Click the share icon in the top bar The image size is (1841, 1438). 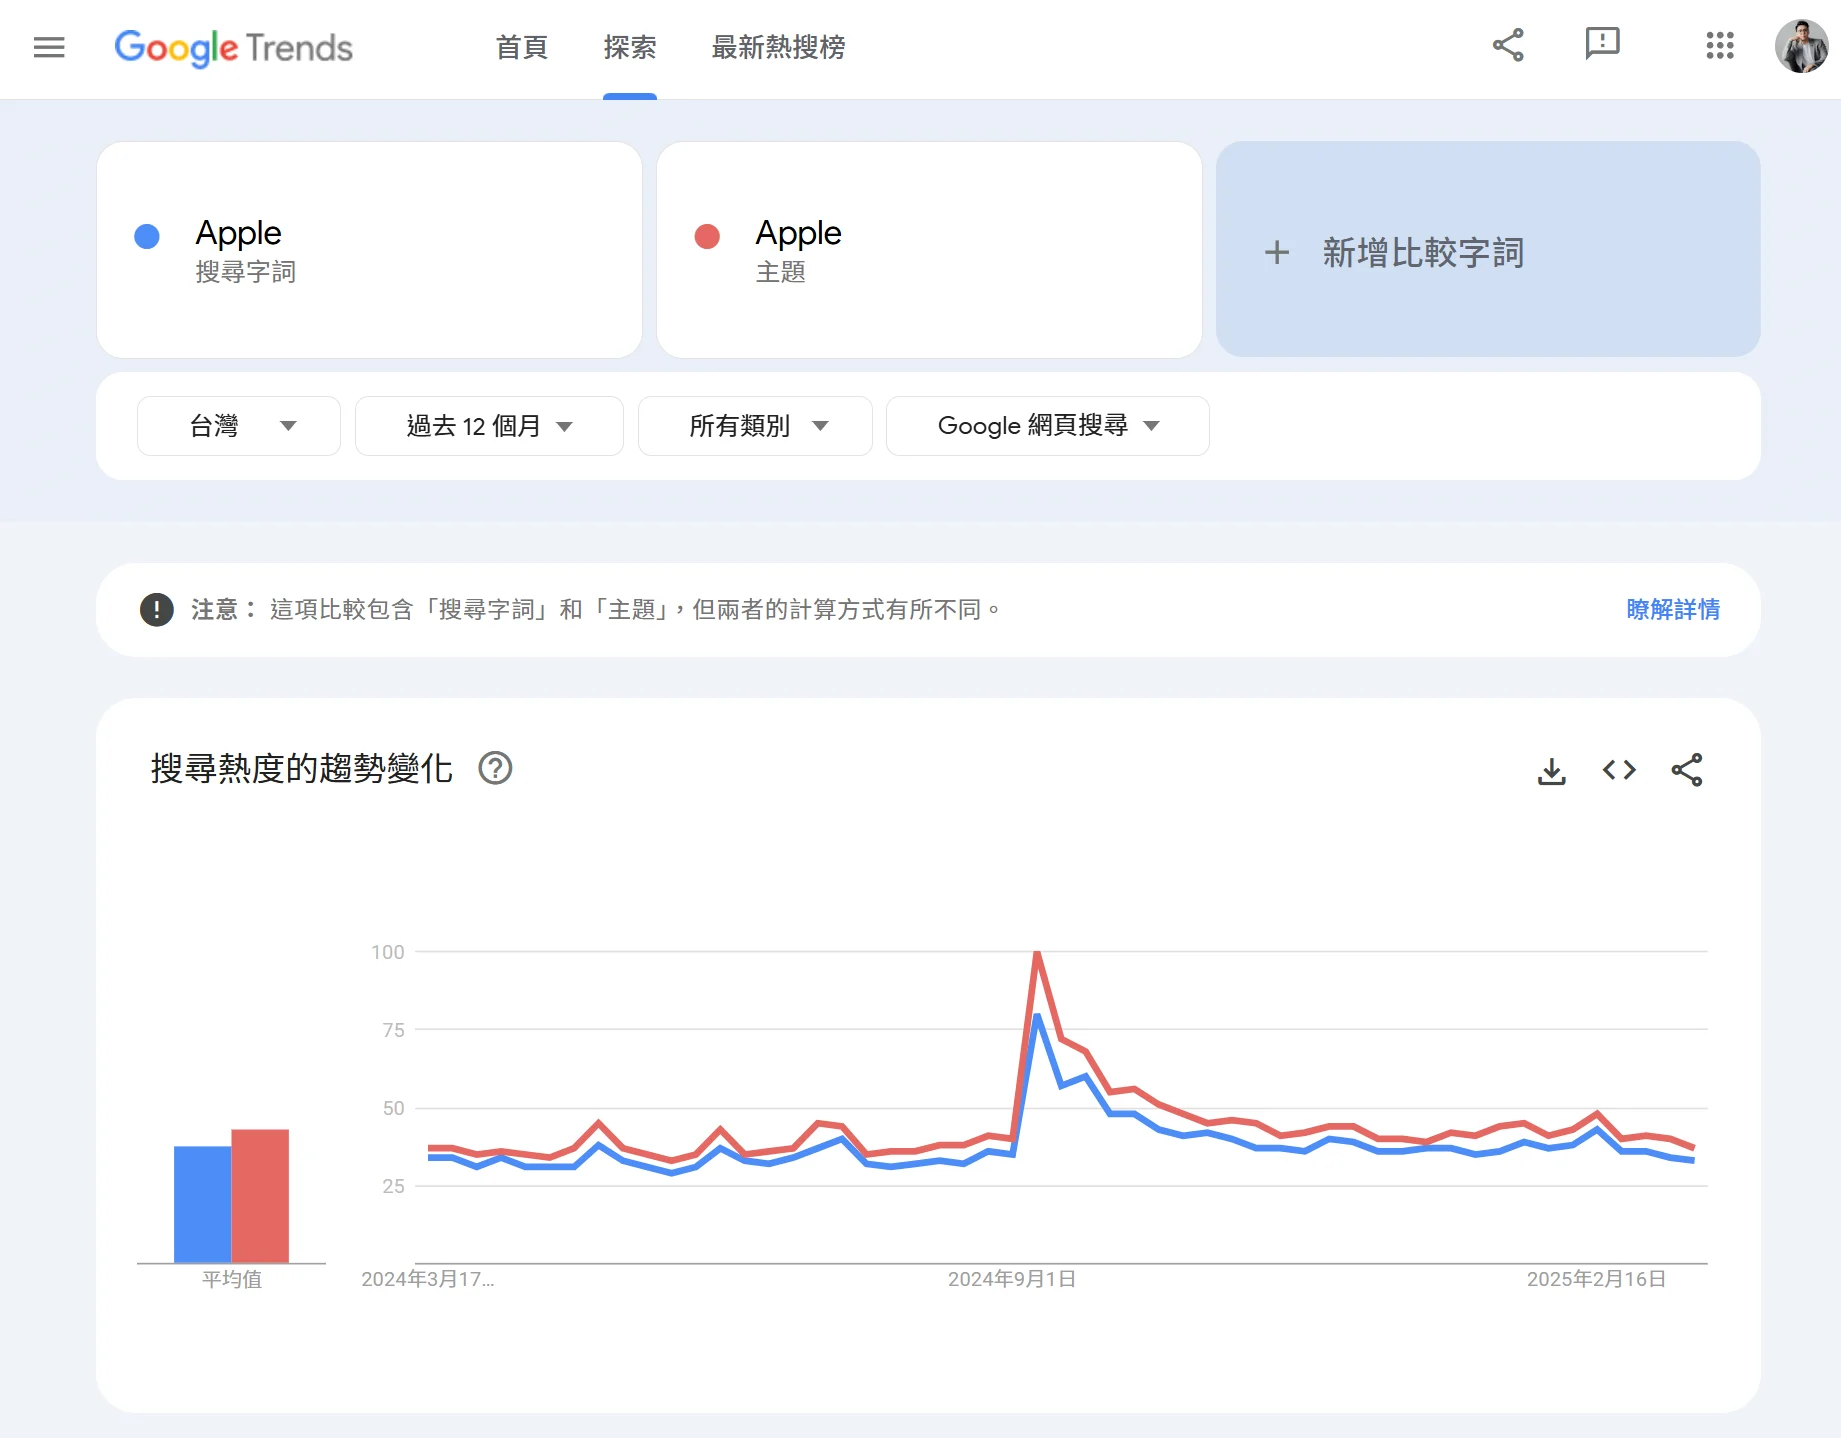coord(1508,45)
